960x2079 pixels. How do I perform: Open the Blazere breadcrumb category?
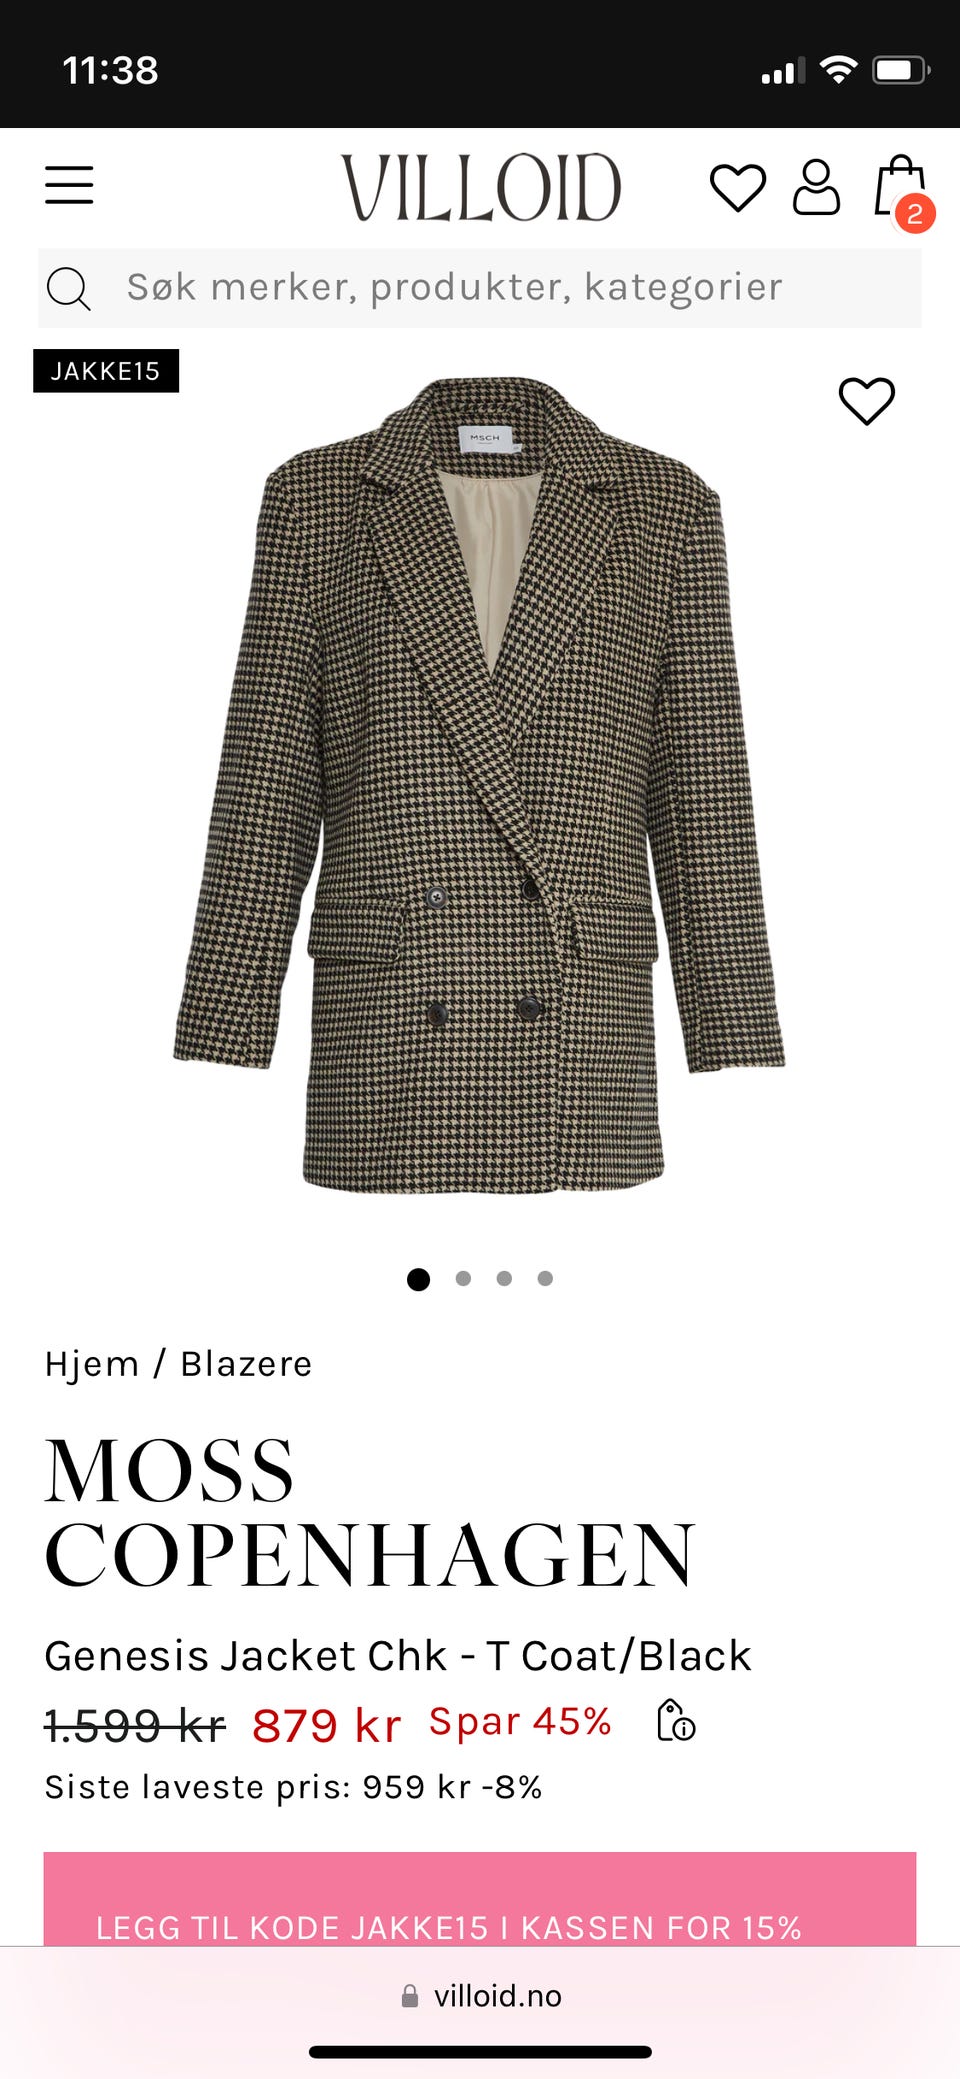click(246, 1363)
